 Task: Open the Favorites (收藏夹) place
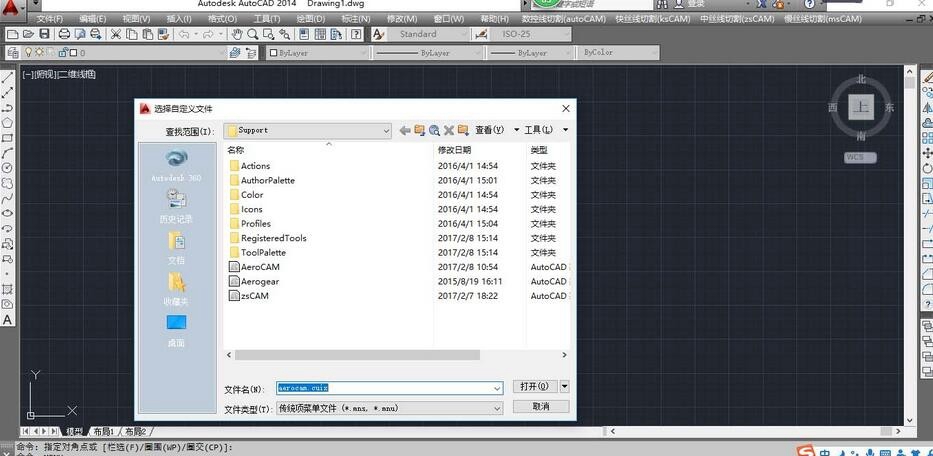176,289
